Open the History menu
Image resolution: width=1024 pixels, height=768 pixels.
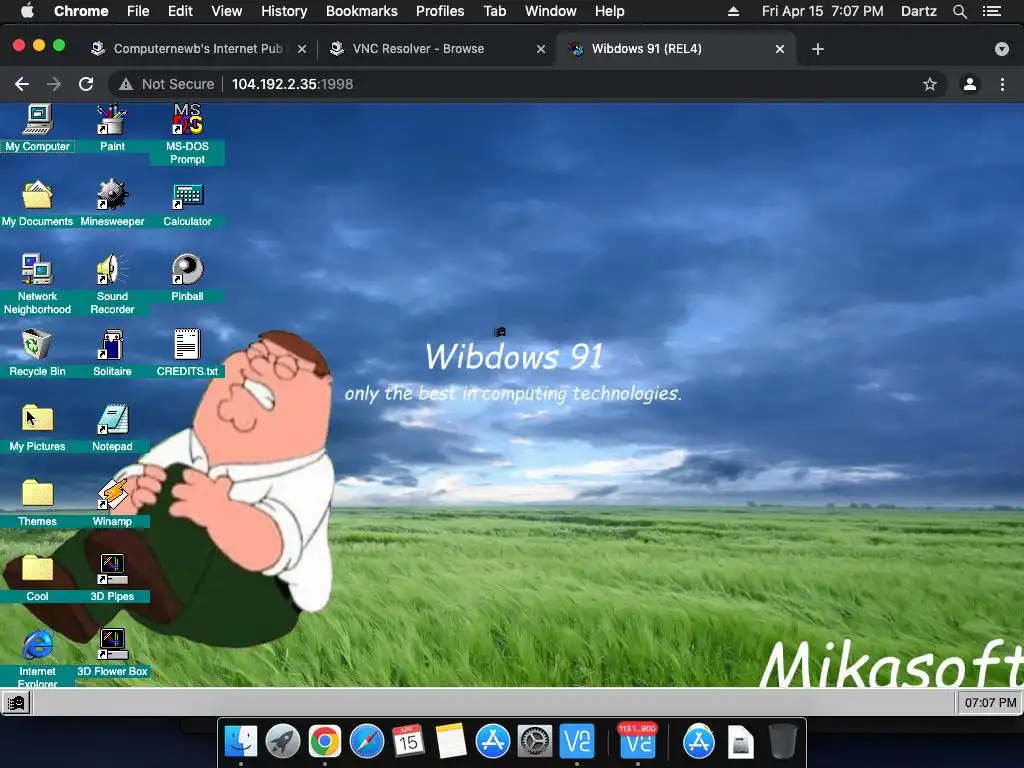click(284, 11)
